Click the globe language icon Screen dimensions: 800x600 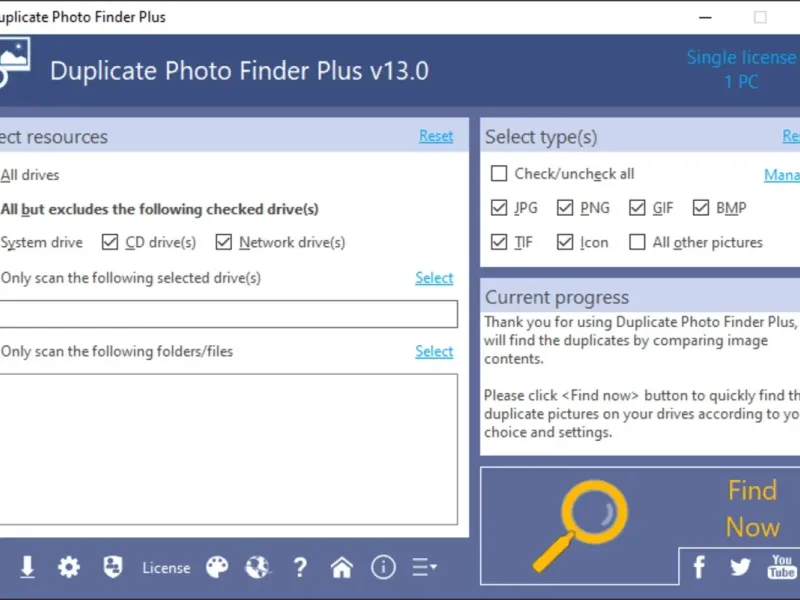(258, 567)
